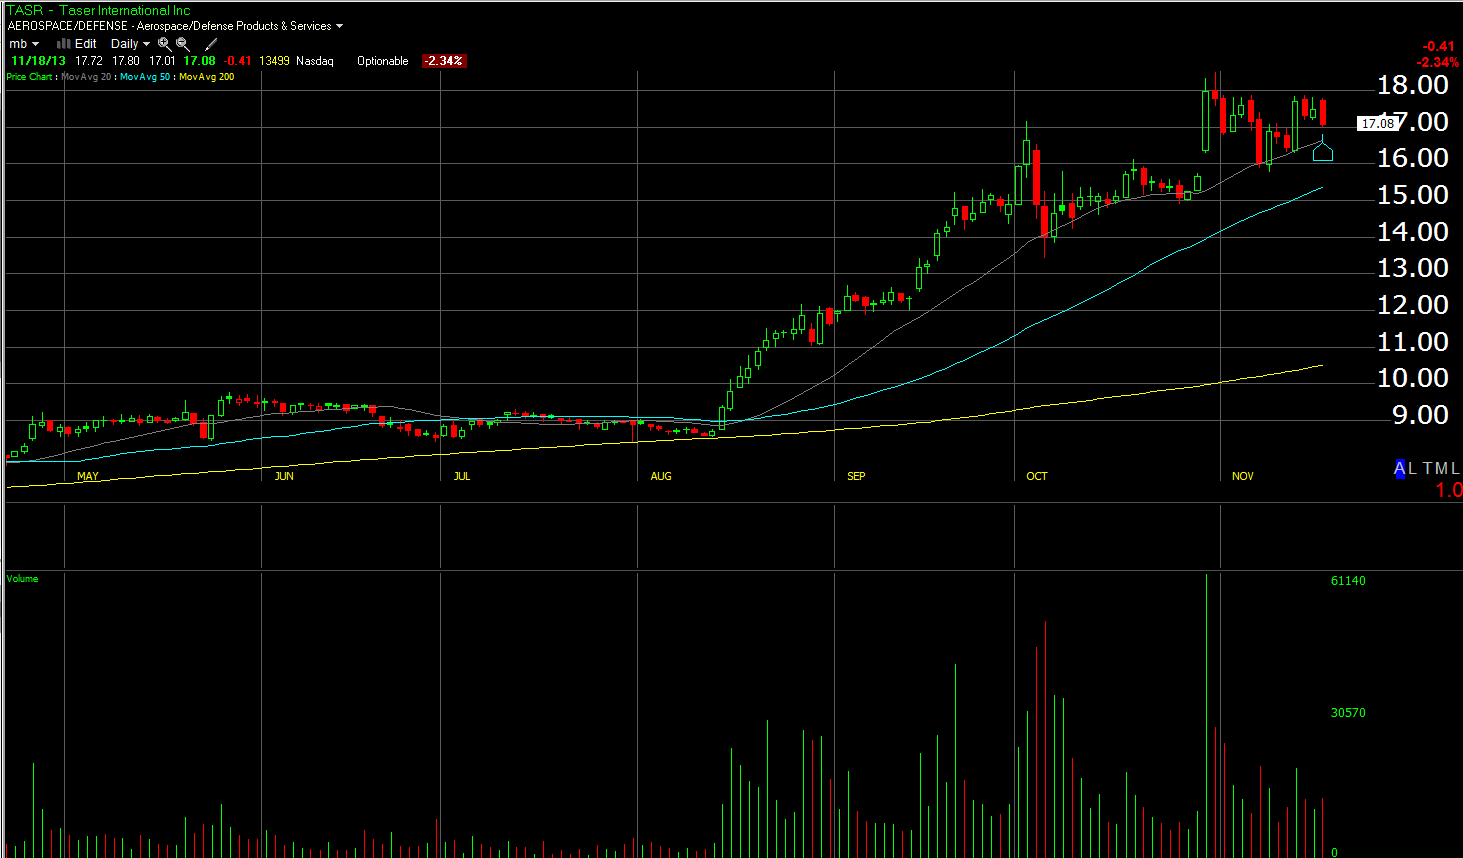Click the TASR ticker symbol

pyautogui.click(x=25, y=11)
